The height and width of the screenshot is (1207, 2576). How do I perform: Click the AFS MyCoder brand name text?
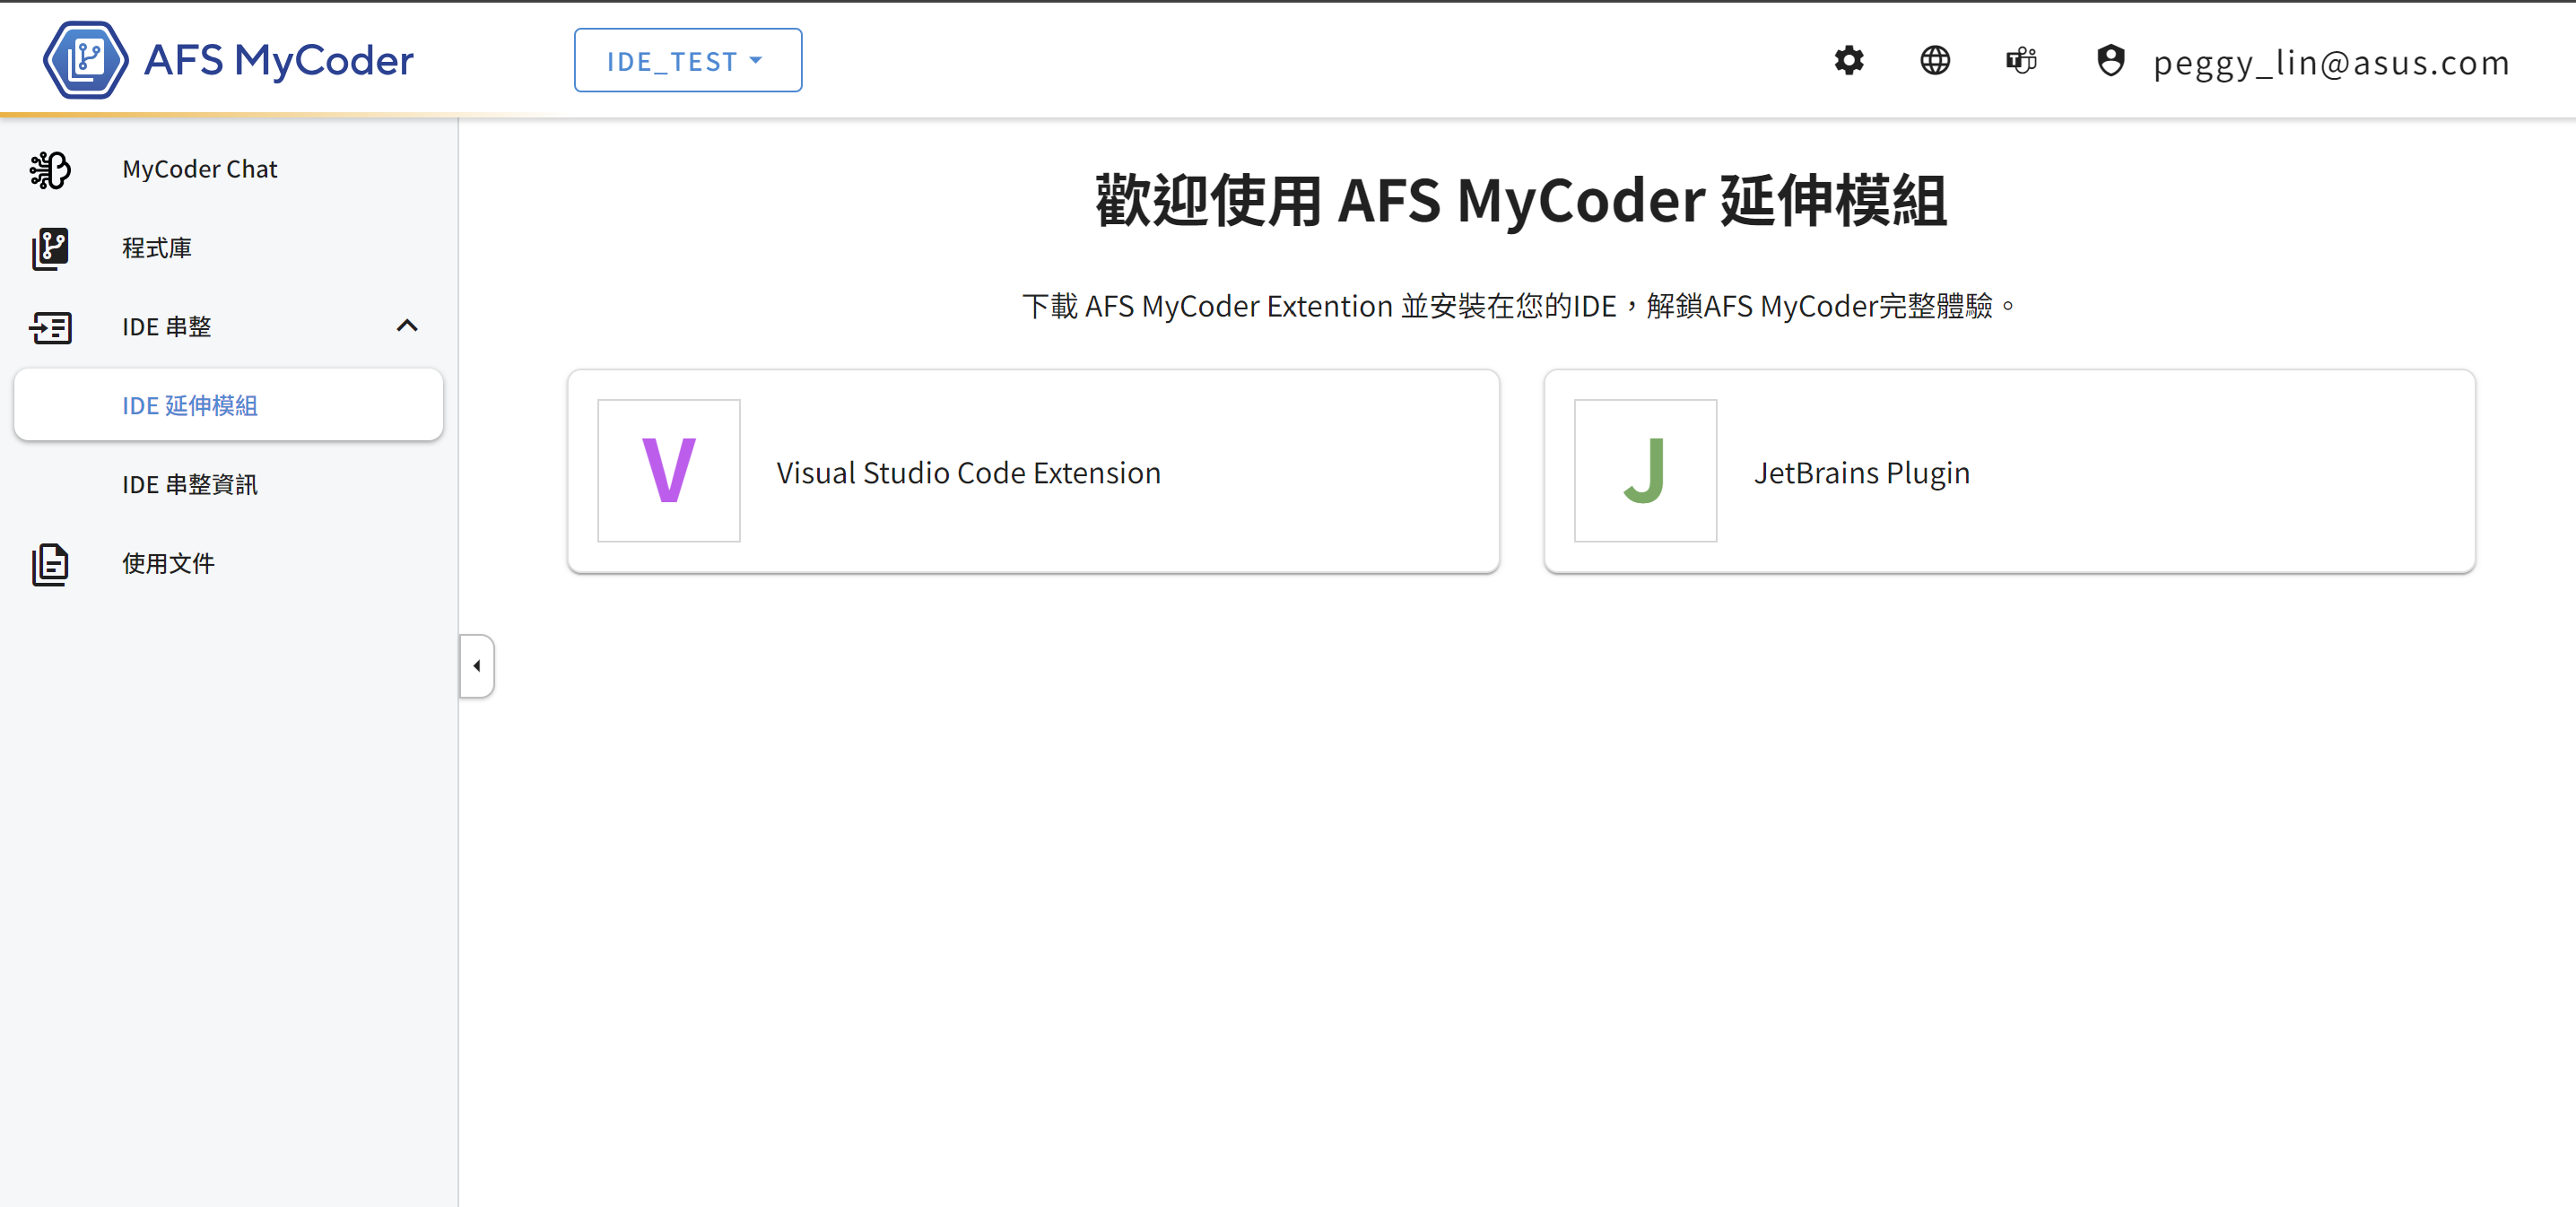279,60
